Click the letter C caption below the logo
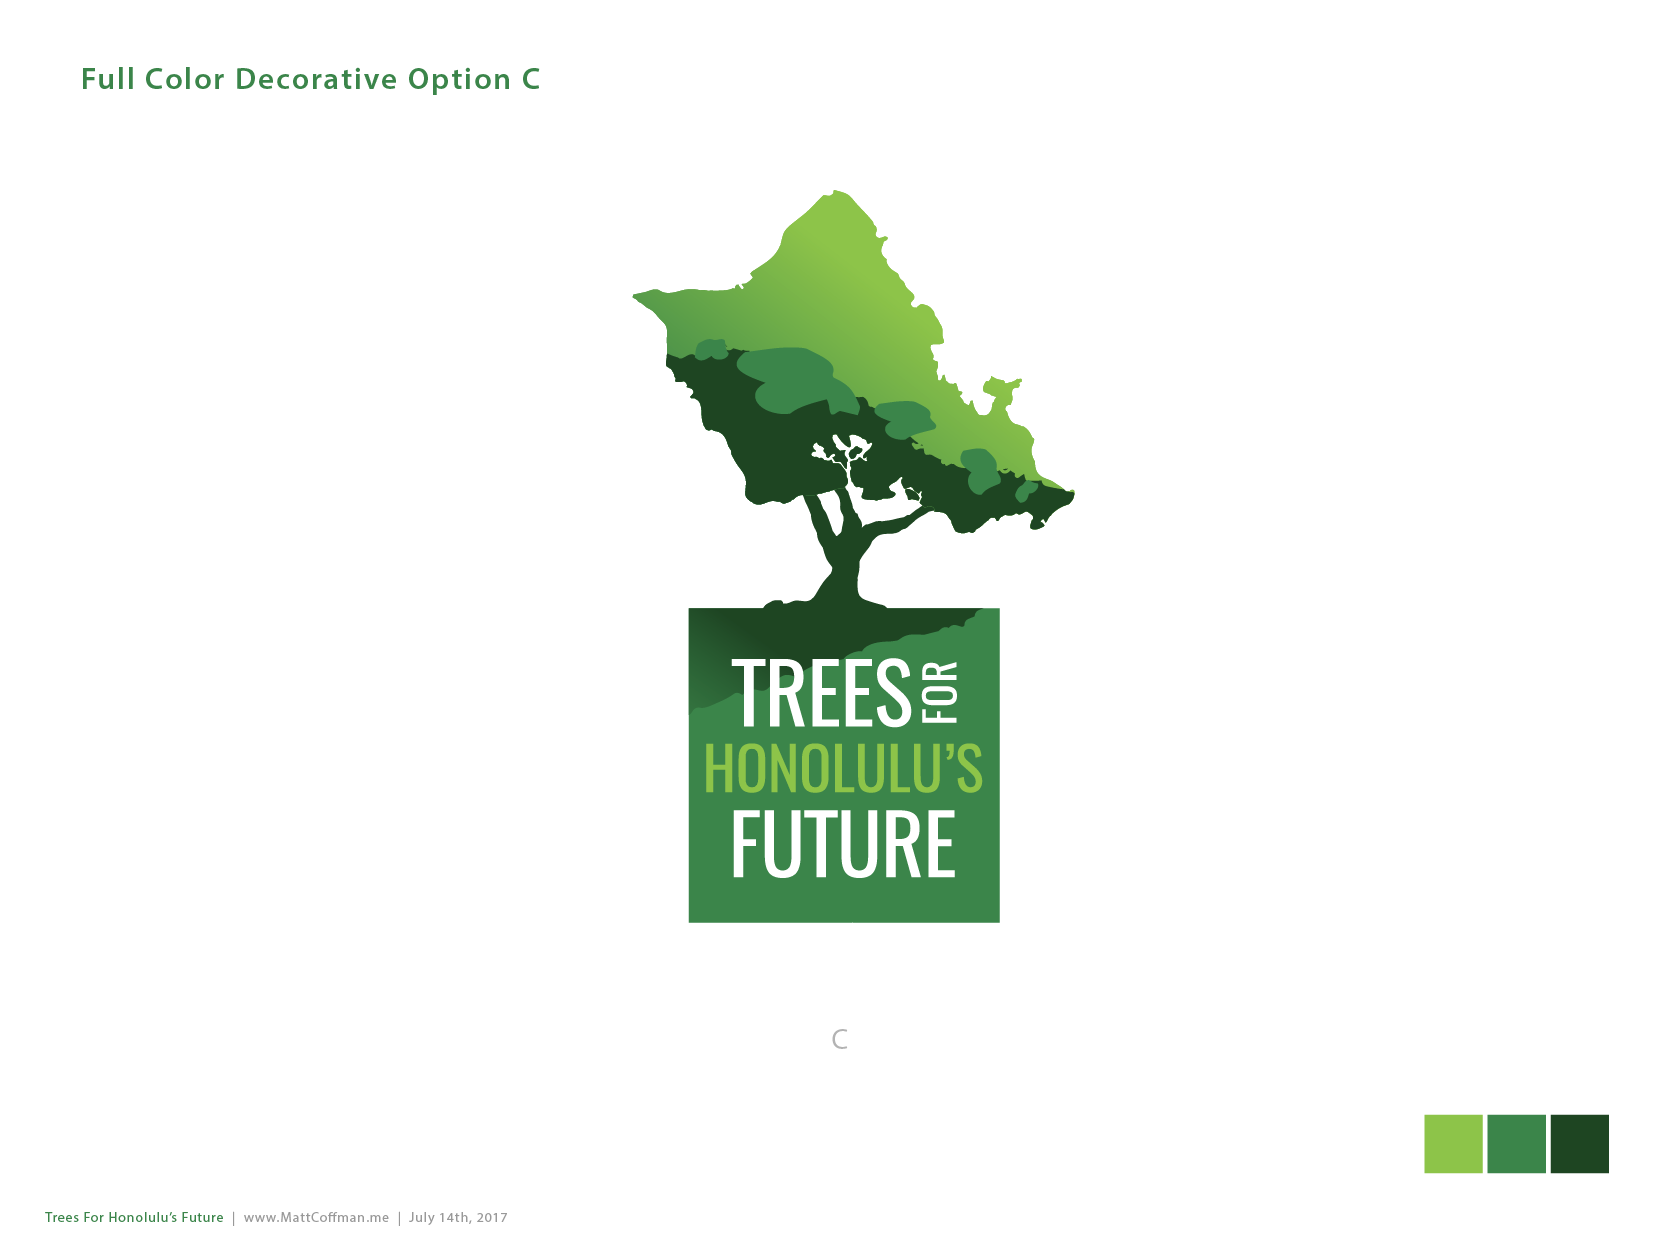 [x=840, y=1040]
